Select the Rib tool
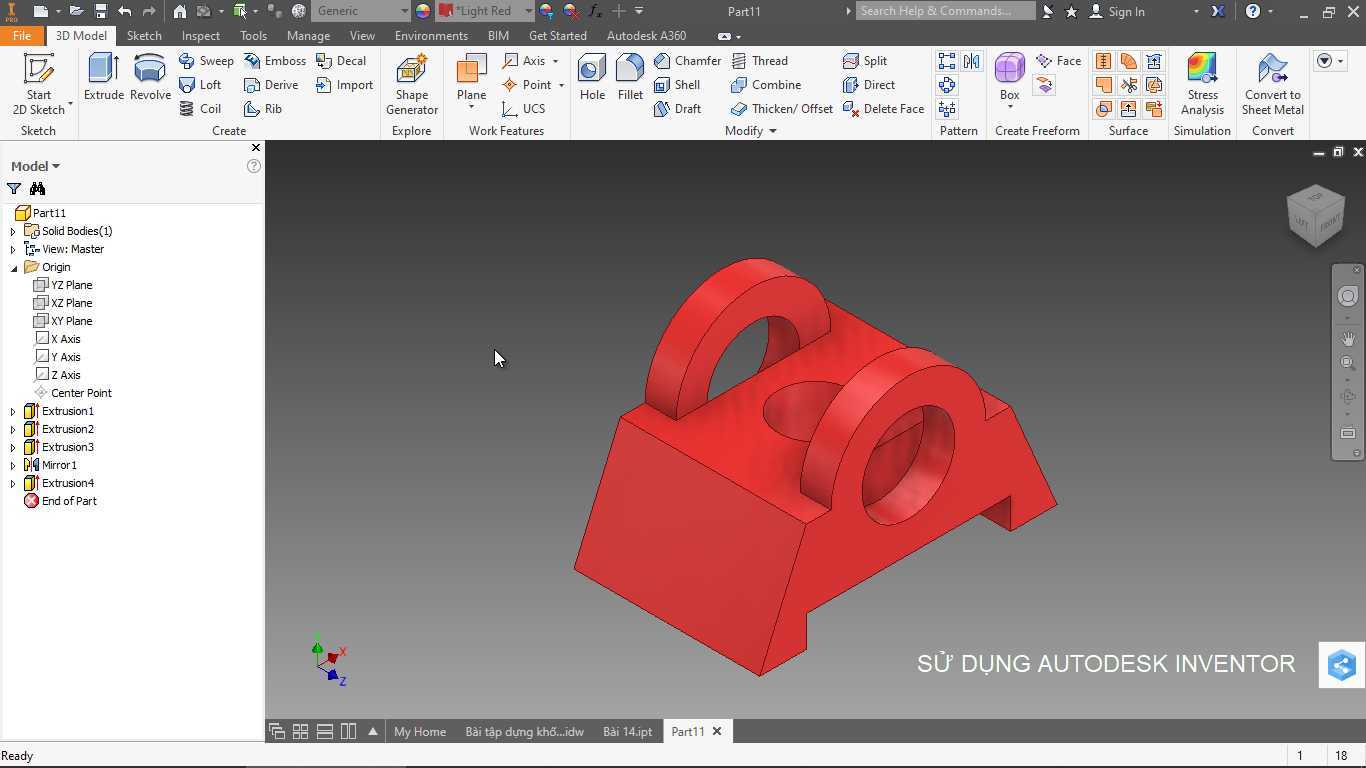The image size is (1366, 768). (x=263, y=109)
